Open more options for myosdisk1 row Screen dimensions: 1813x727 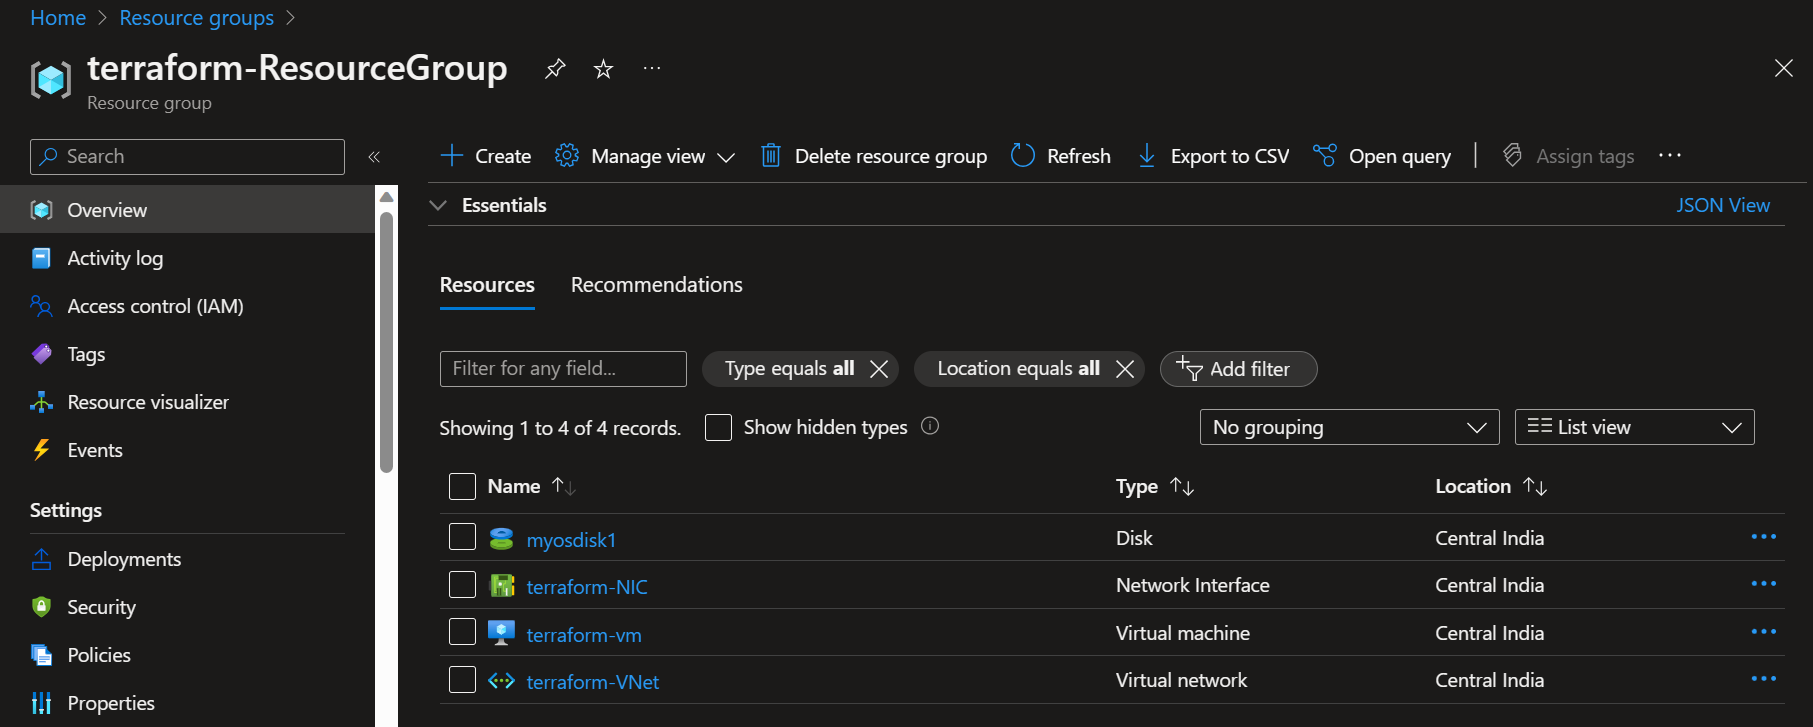(x=1763, y=537)
